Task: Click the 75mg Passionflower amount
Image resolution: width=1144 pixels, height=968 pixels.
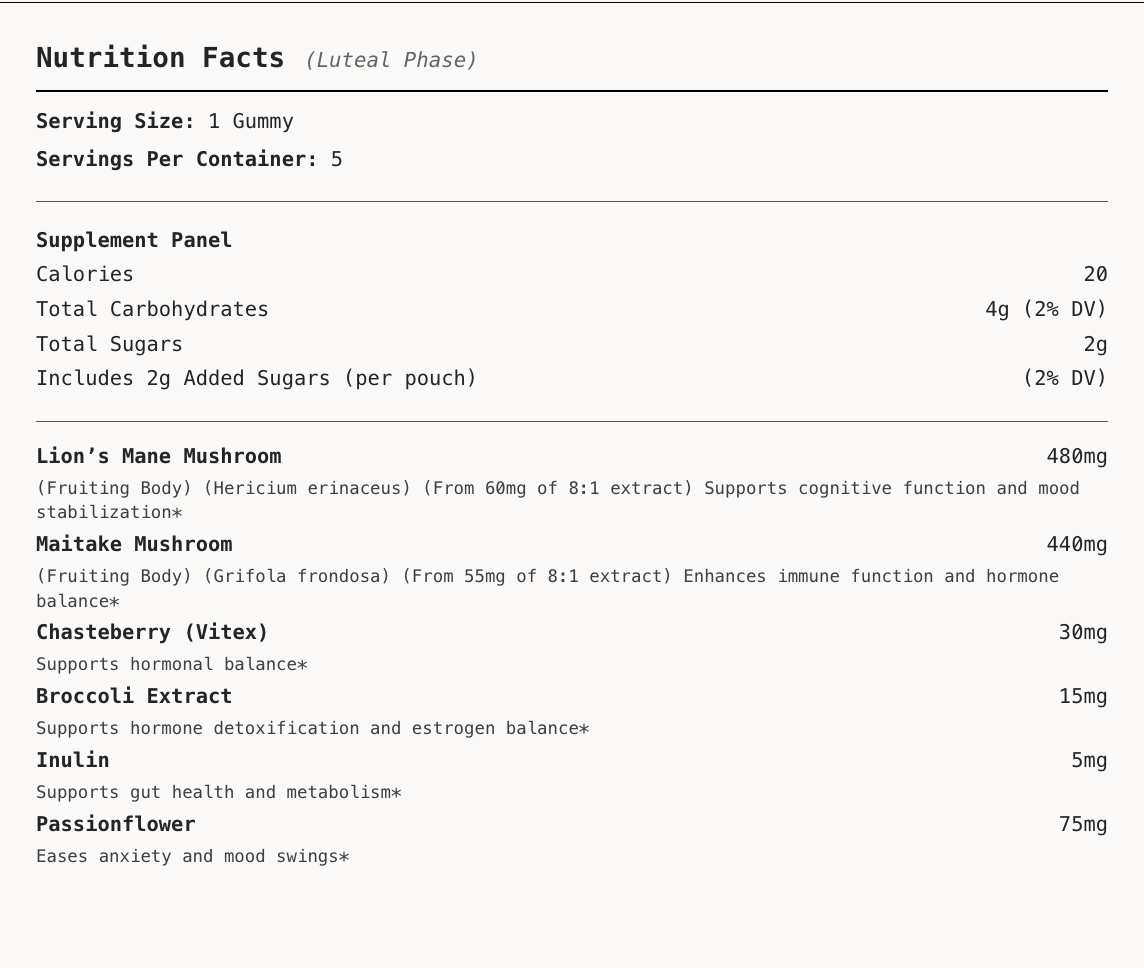Action: tap(1083, 824)
